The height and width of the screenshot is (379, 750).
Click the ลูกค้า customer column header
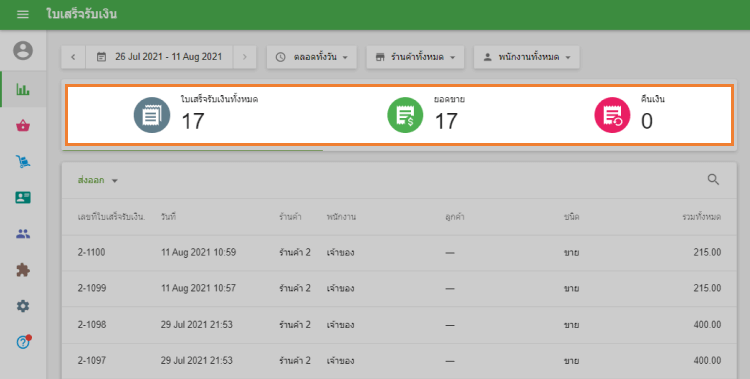[454, 217]
